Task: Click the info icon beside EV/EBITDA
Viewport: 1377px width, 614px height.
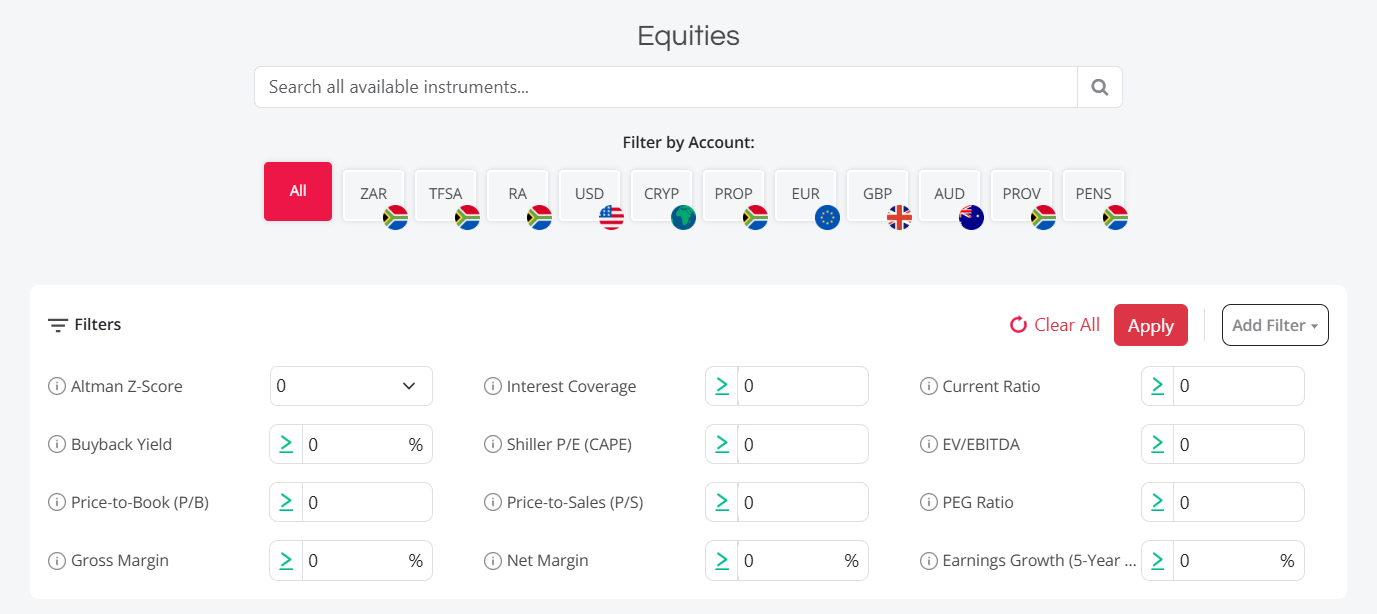Action: pos(929,444)
